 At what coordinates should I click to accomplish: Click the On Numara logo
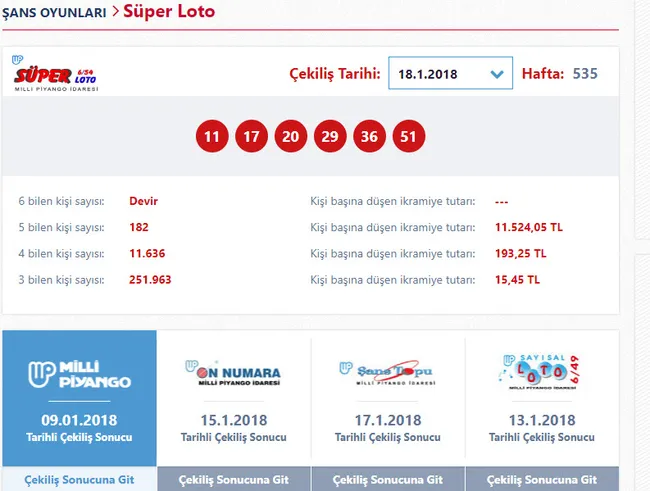pyautogui.click(x=233, y=373)
